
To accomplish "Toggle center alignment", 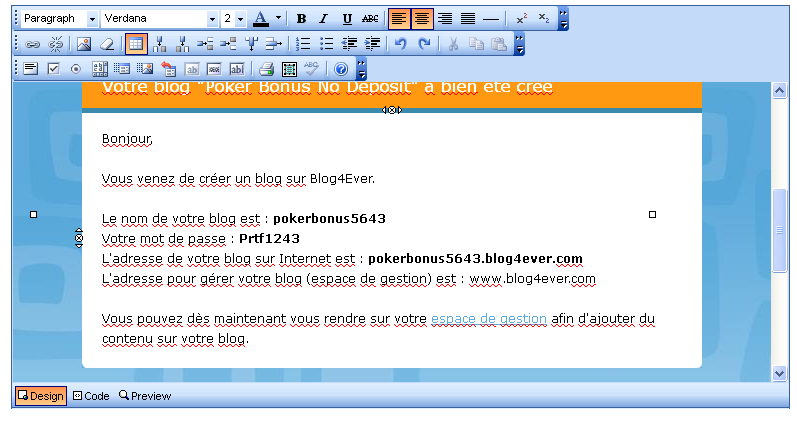I will (x=422, y=19).
